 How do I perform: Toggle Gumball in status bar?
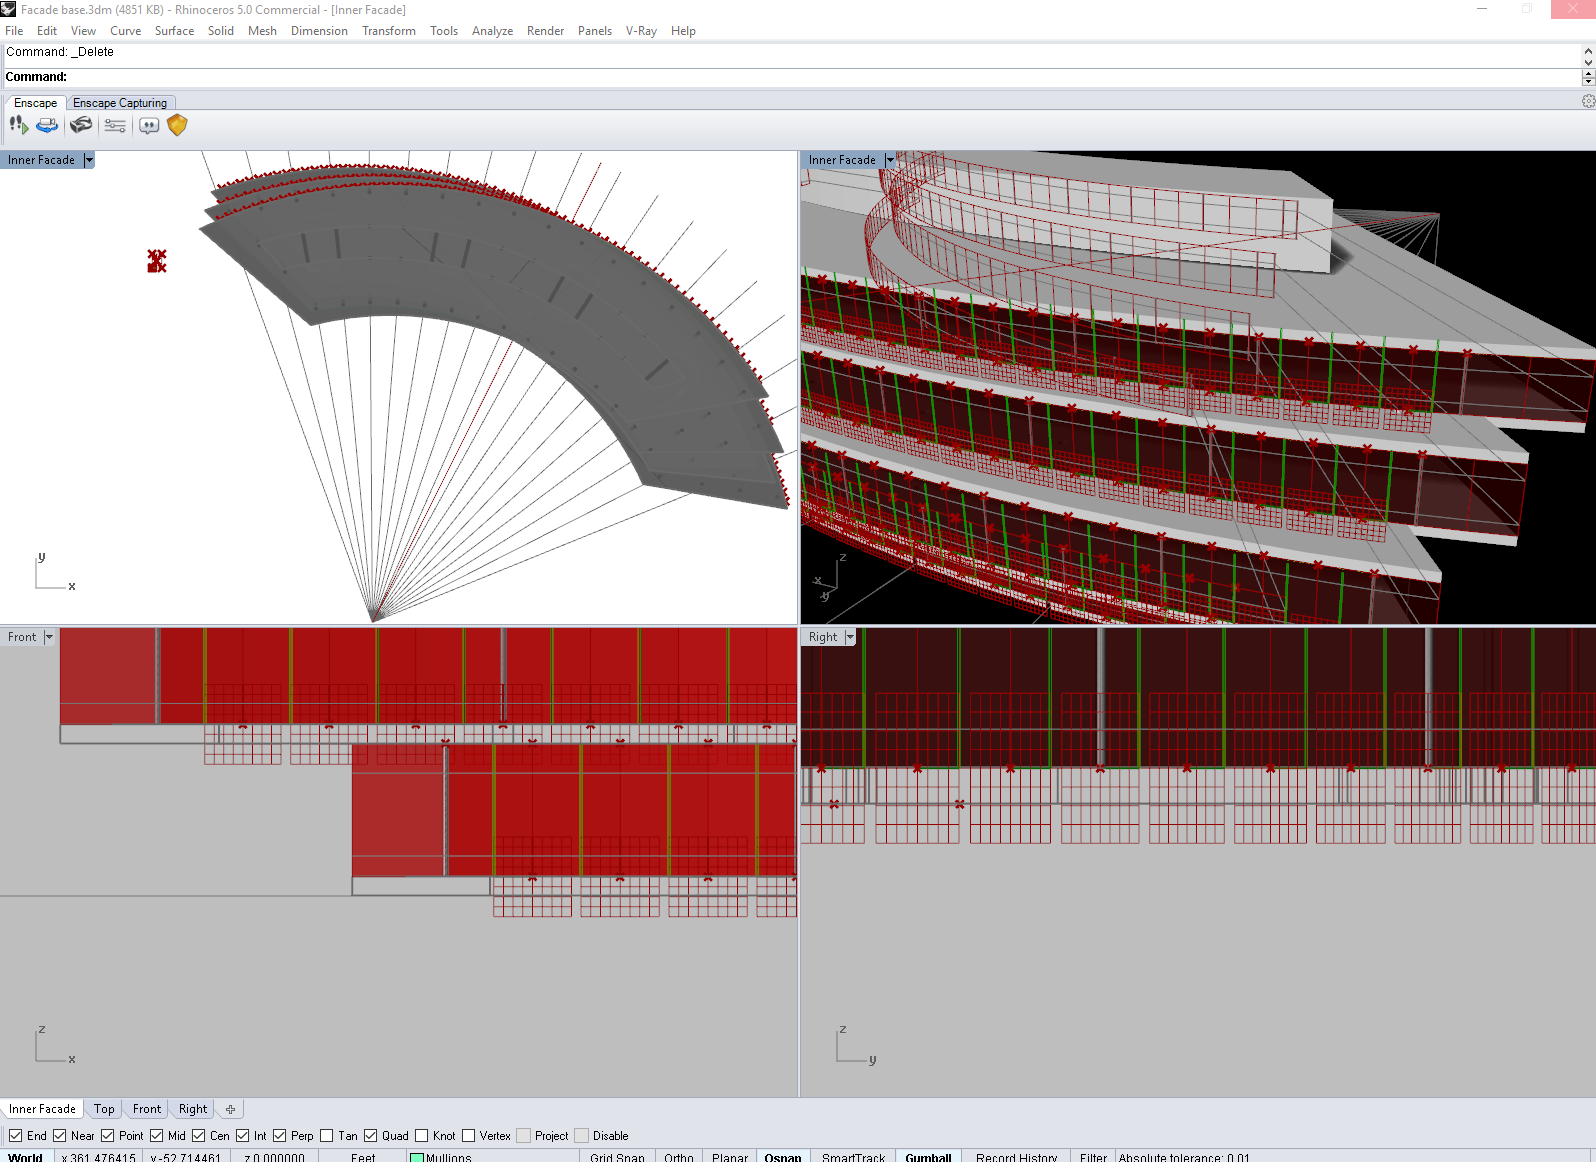click(928, 1157)
